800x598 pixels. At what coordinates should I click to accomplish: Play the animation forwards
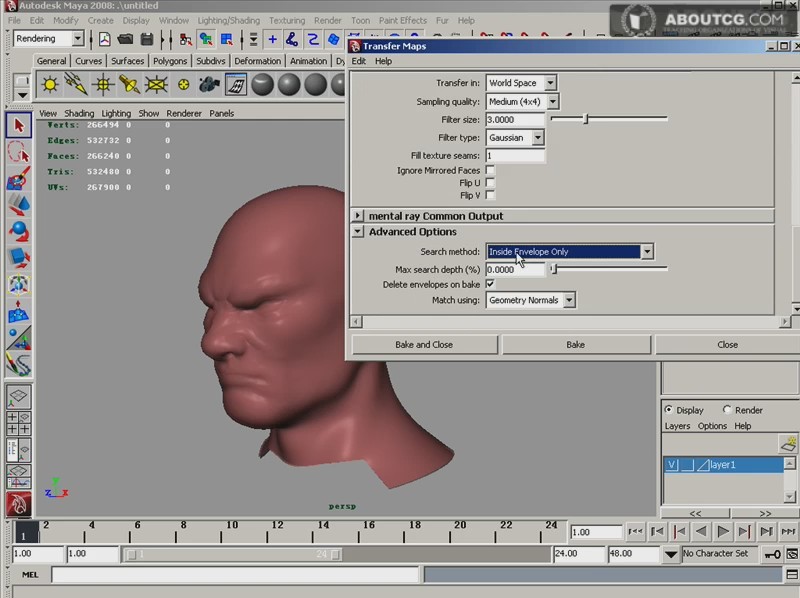click(723, 532)
